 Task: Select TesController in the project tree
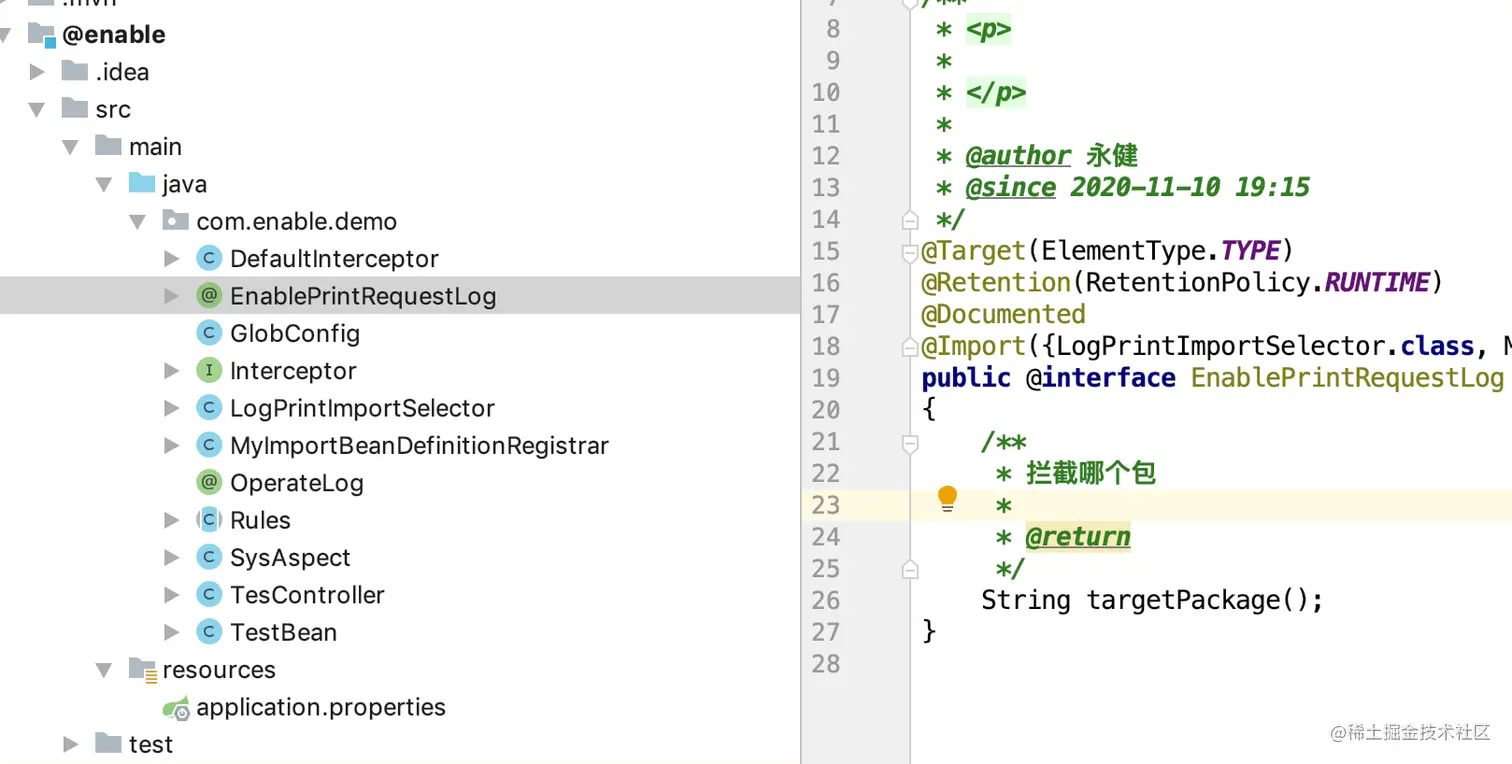pyautogui.click(x=307, y=595)
